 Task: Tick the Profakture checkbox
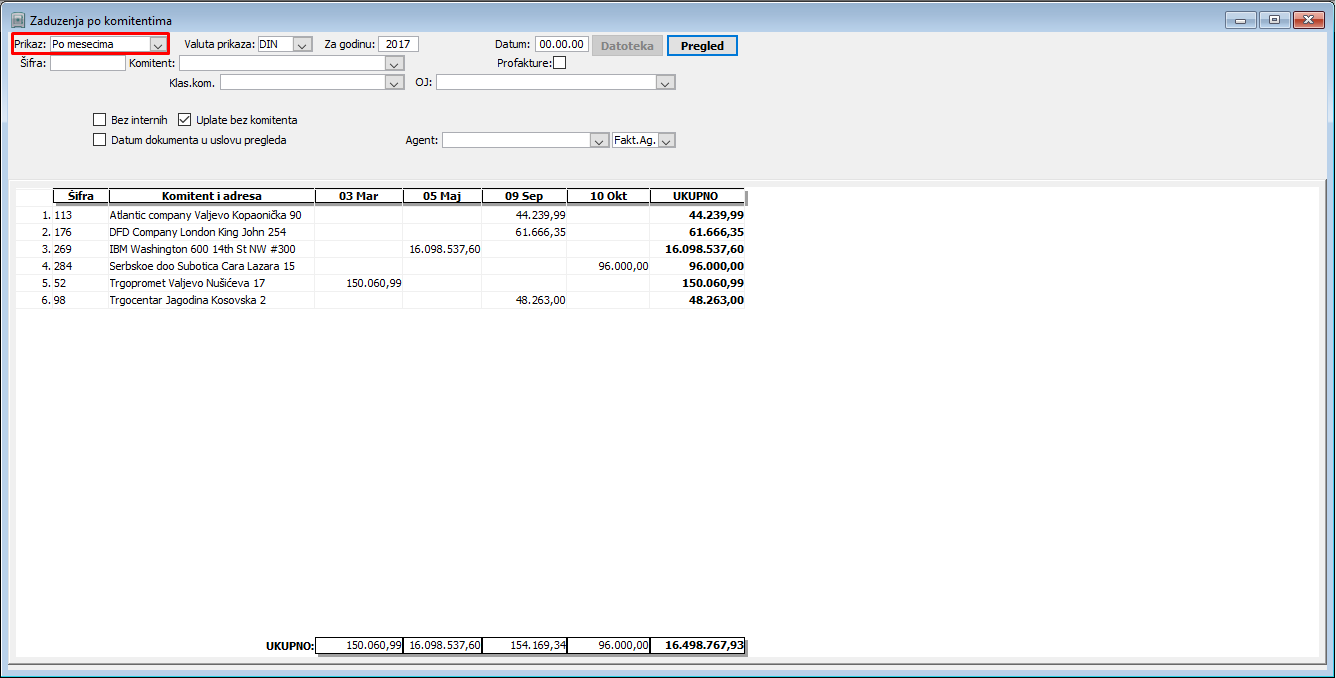pyautogui.click(x=559, y=63)
